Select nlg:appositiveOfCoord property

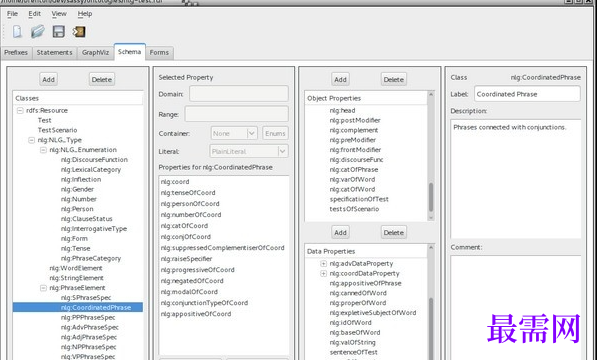point(196,314)
